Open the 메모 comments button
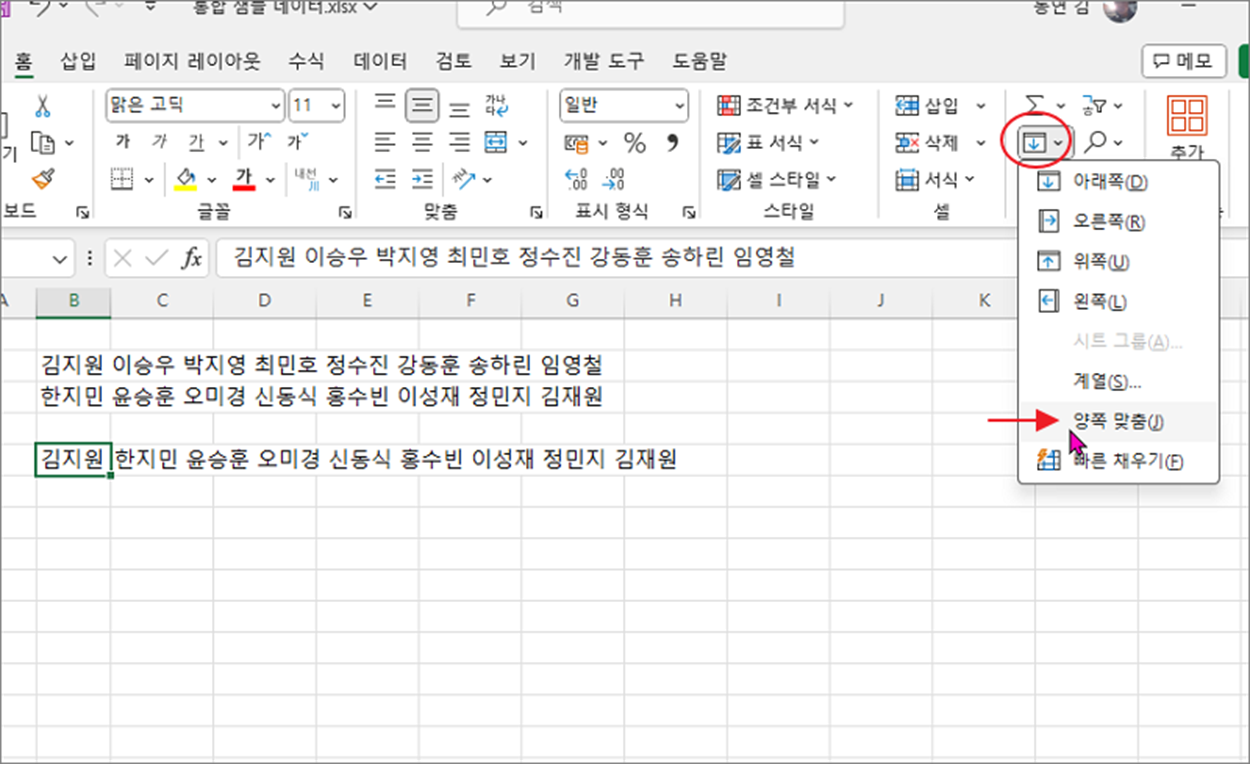Screen dimensions: 1250x764 point(1184,61)
